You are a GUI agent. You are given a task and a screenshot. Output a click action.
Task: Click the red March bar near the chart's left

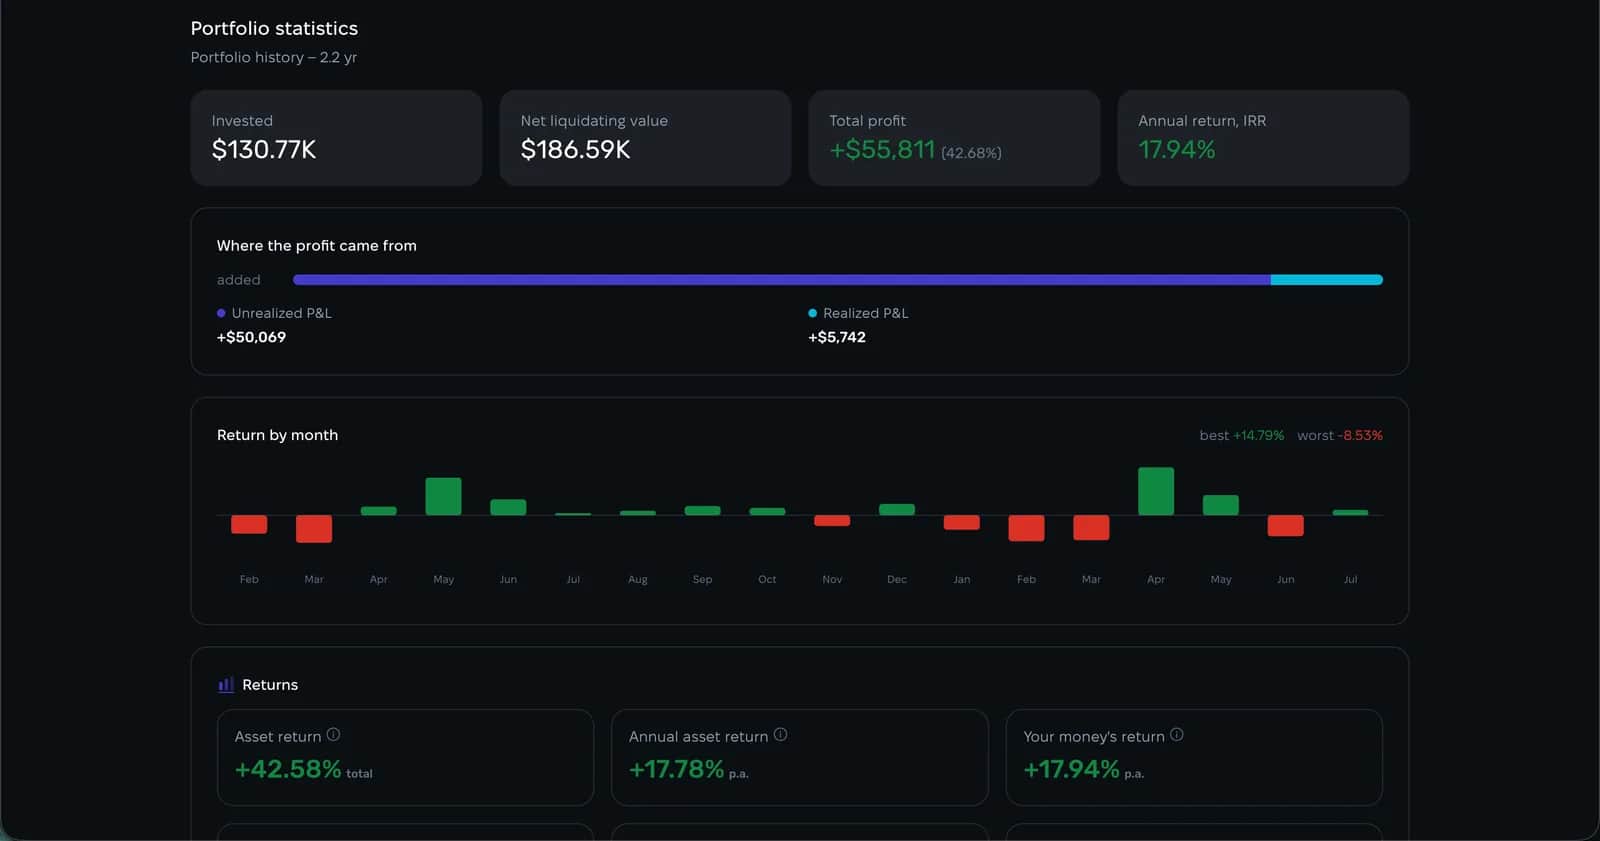click(x=314, y=529)
